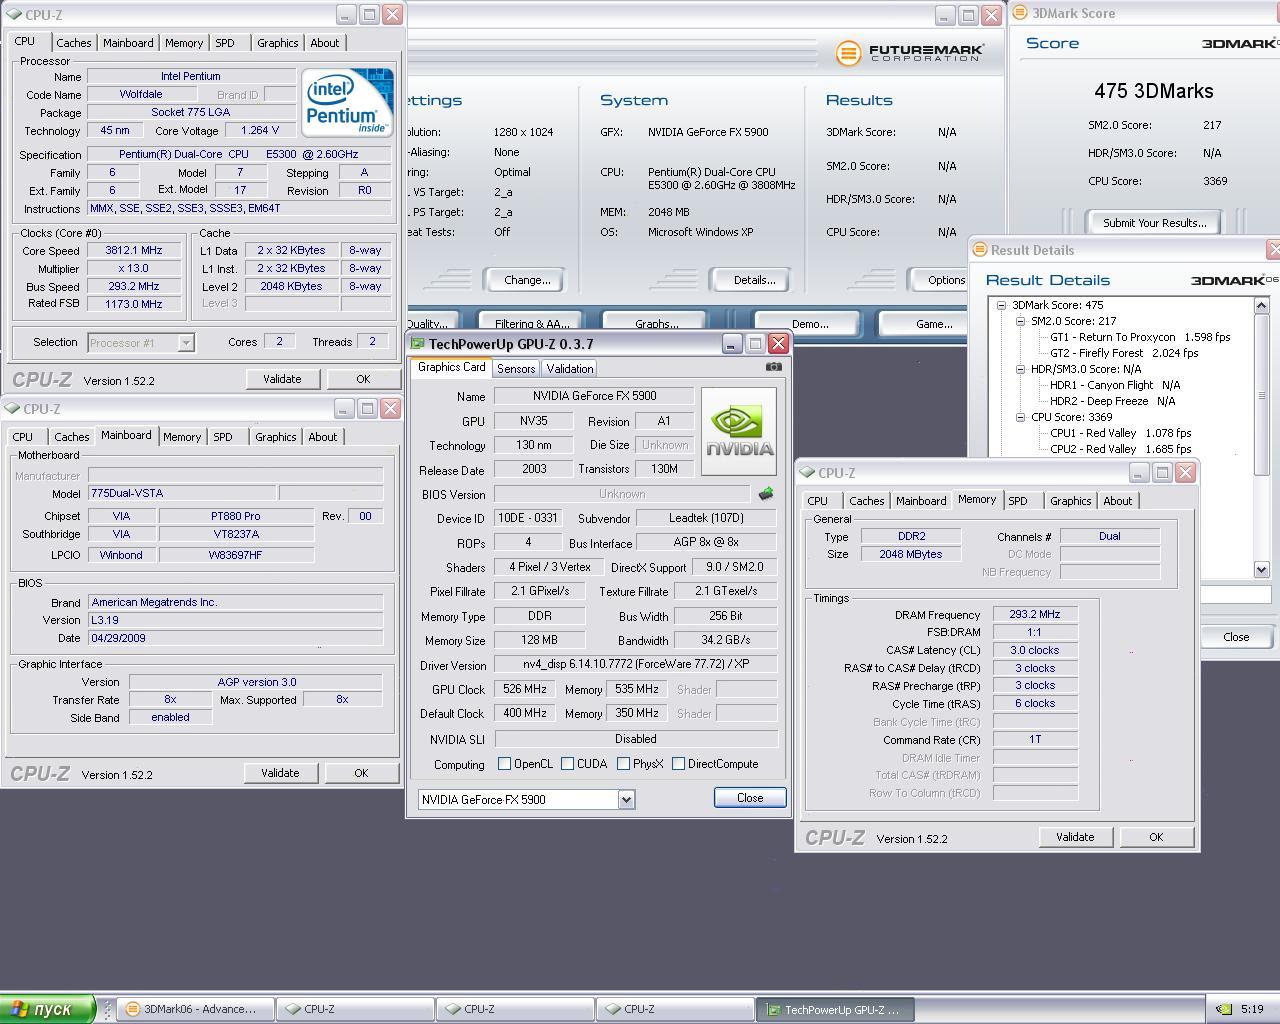Collapse the SM2.0 Score: 217 tree node

(1020, 321)
